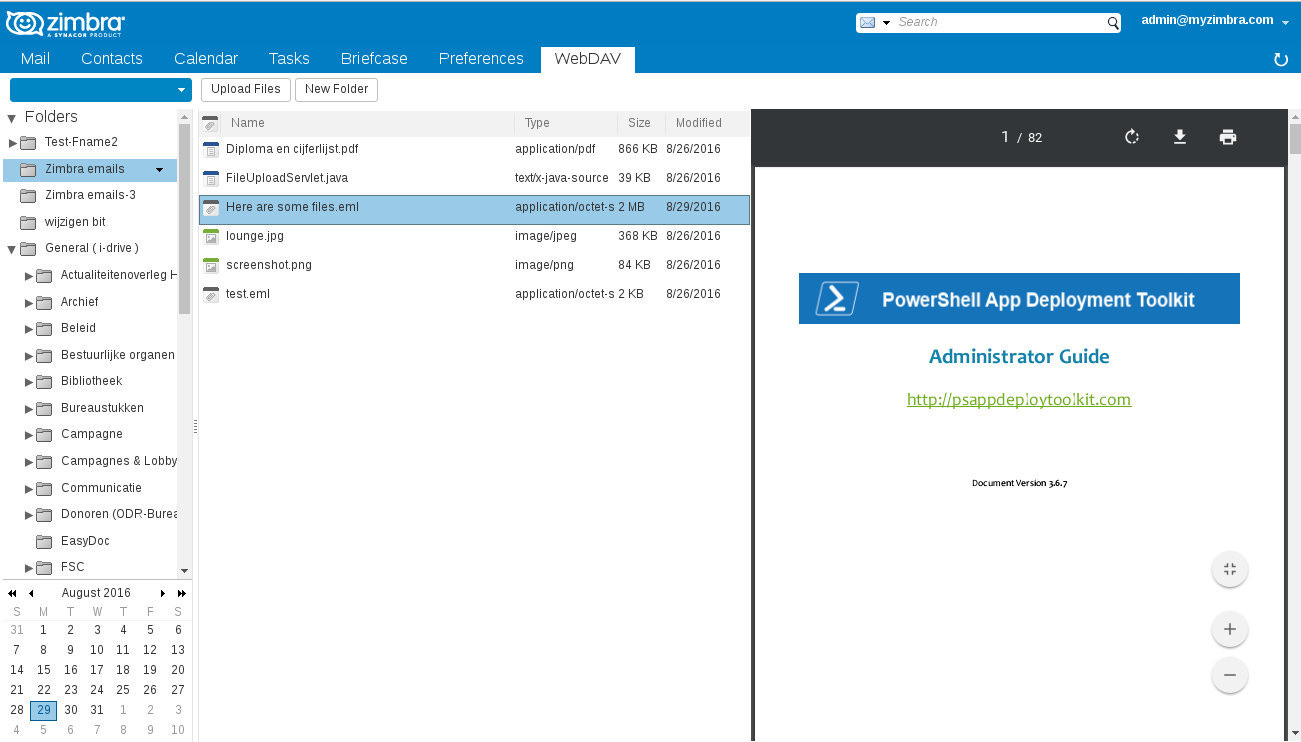
Task: Go to previous year in mini calendar
Action: (12, 593)
